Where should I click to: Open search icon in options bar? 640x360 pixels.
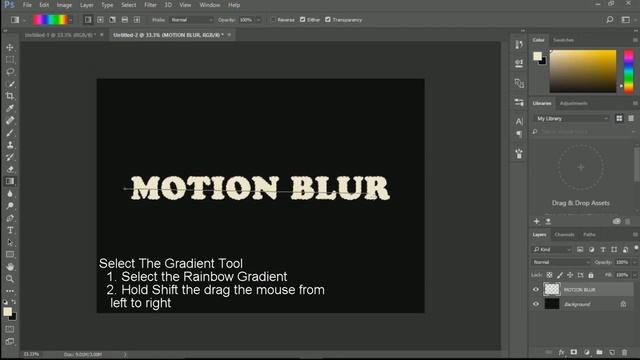[x=609, y=20]
